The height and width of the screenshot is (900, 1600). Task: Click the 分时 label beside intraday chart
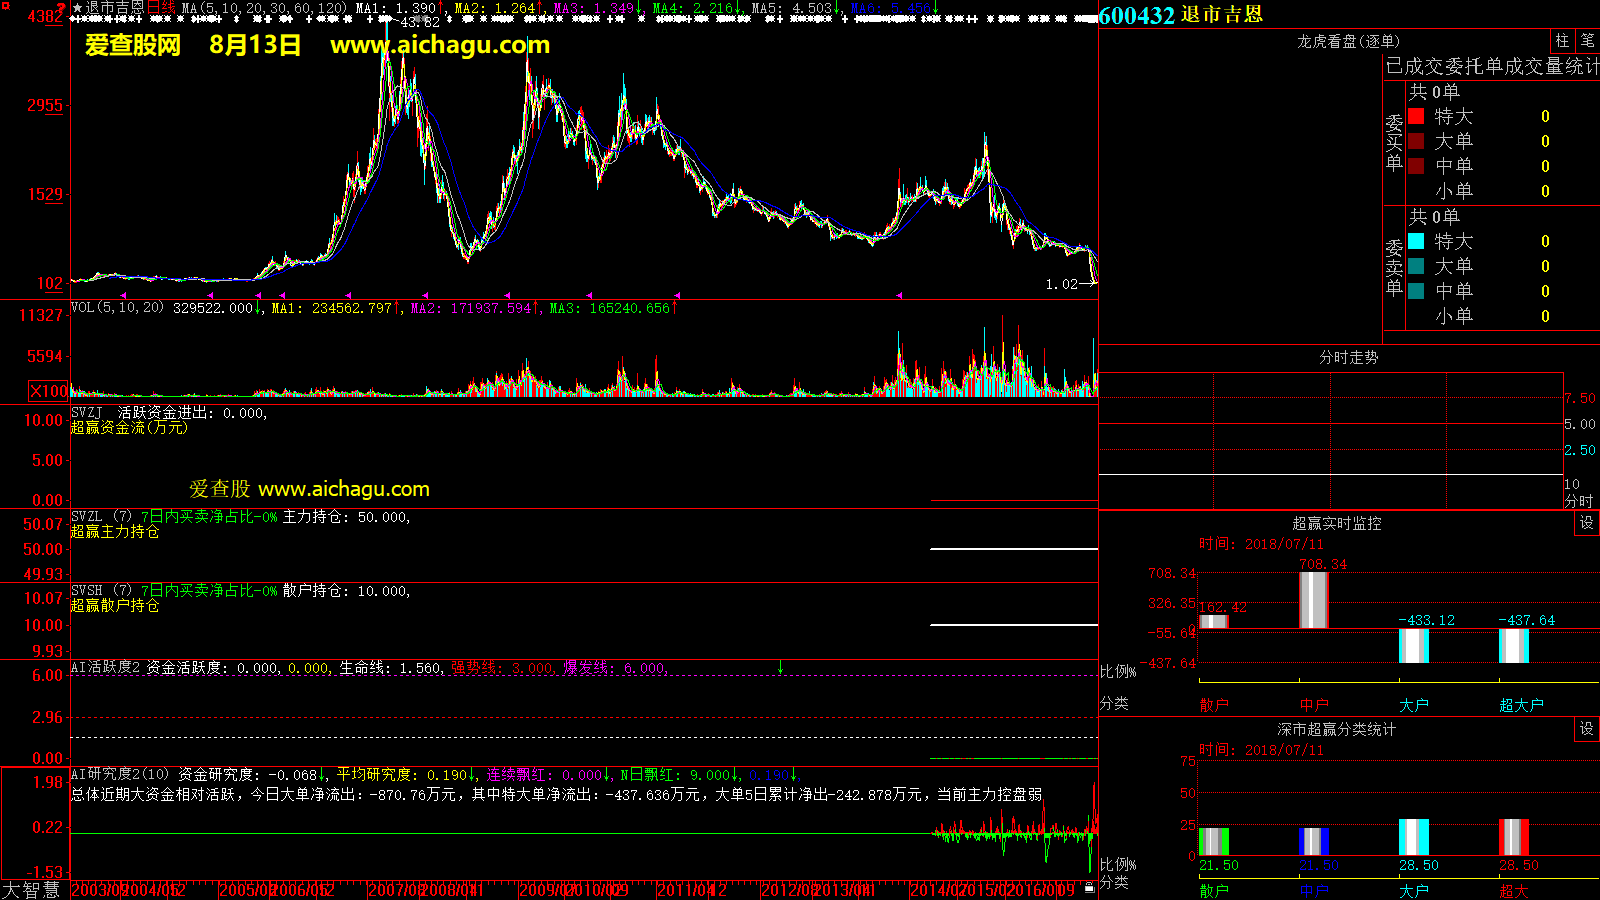(1578, 500)
